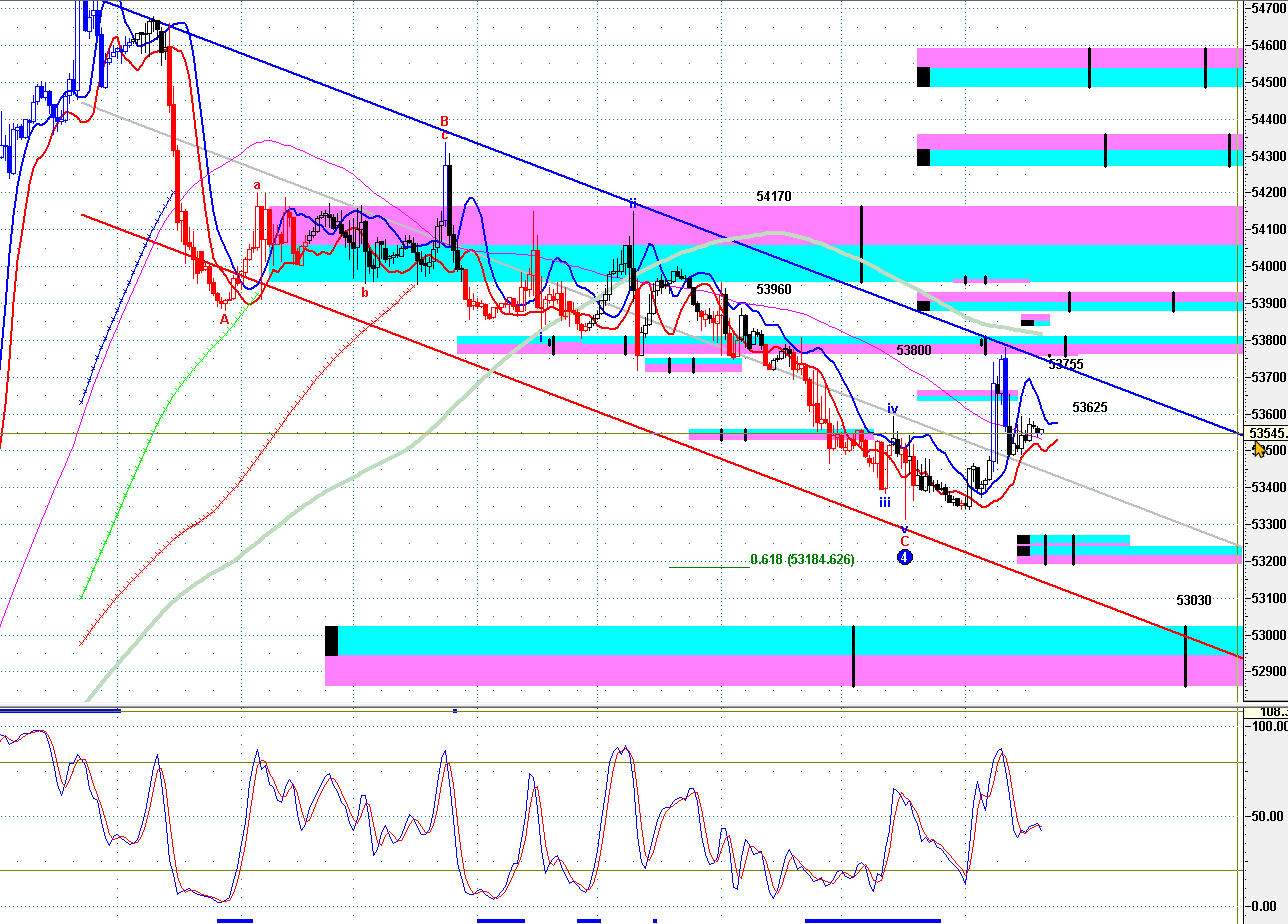Click the 53755 price annotation
Screen dimensions: 1288x924
pyautogui.click(x=1066, y=365)
